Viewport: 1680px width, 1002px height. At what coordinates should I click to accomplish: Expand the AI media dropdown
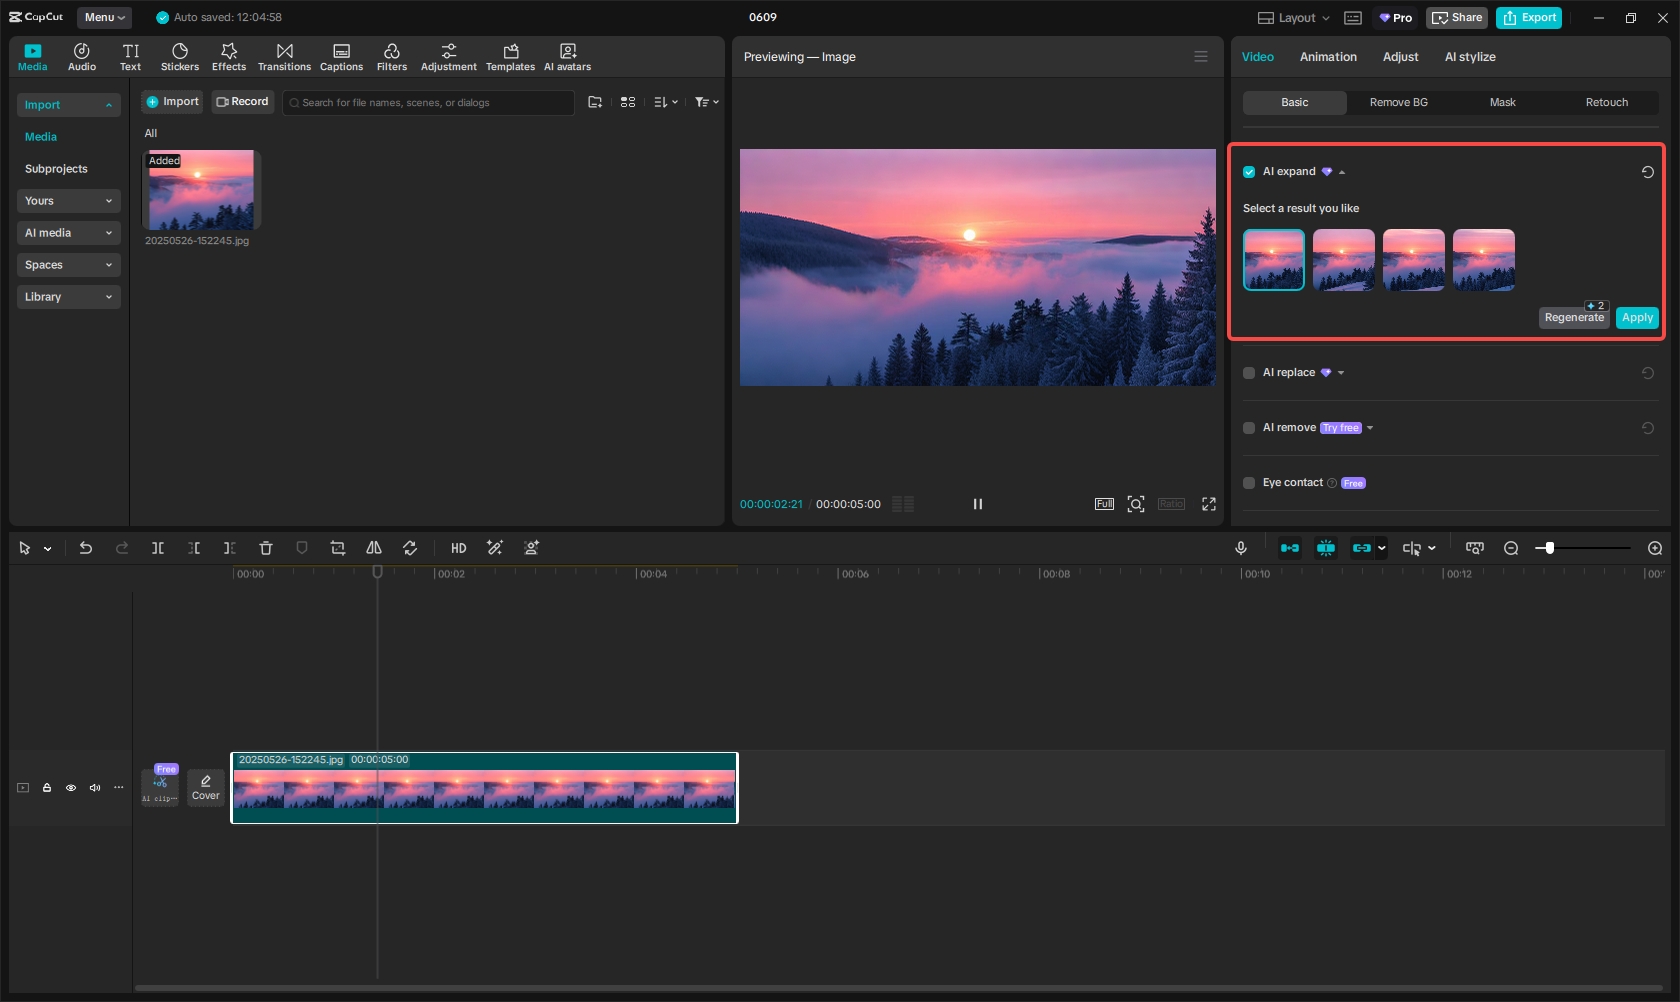(x=68, y=233)
